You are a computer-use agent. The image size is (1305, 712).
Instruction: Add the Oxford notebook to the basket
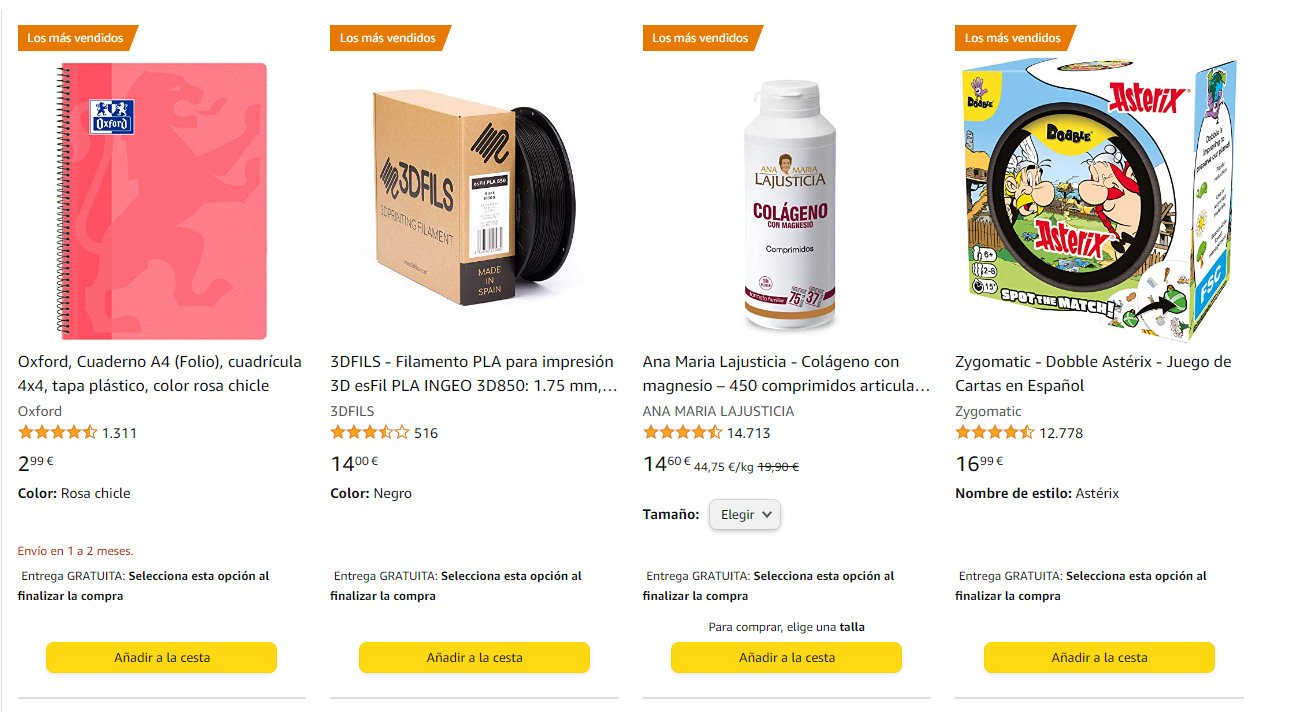coord(161,657)
